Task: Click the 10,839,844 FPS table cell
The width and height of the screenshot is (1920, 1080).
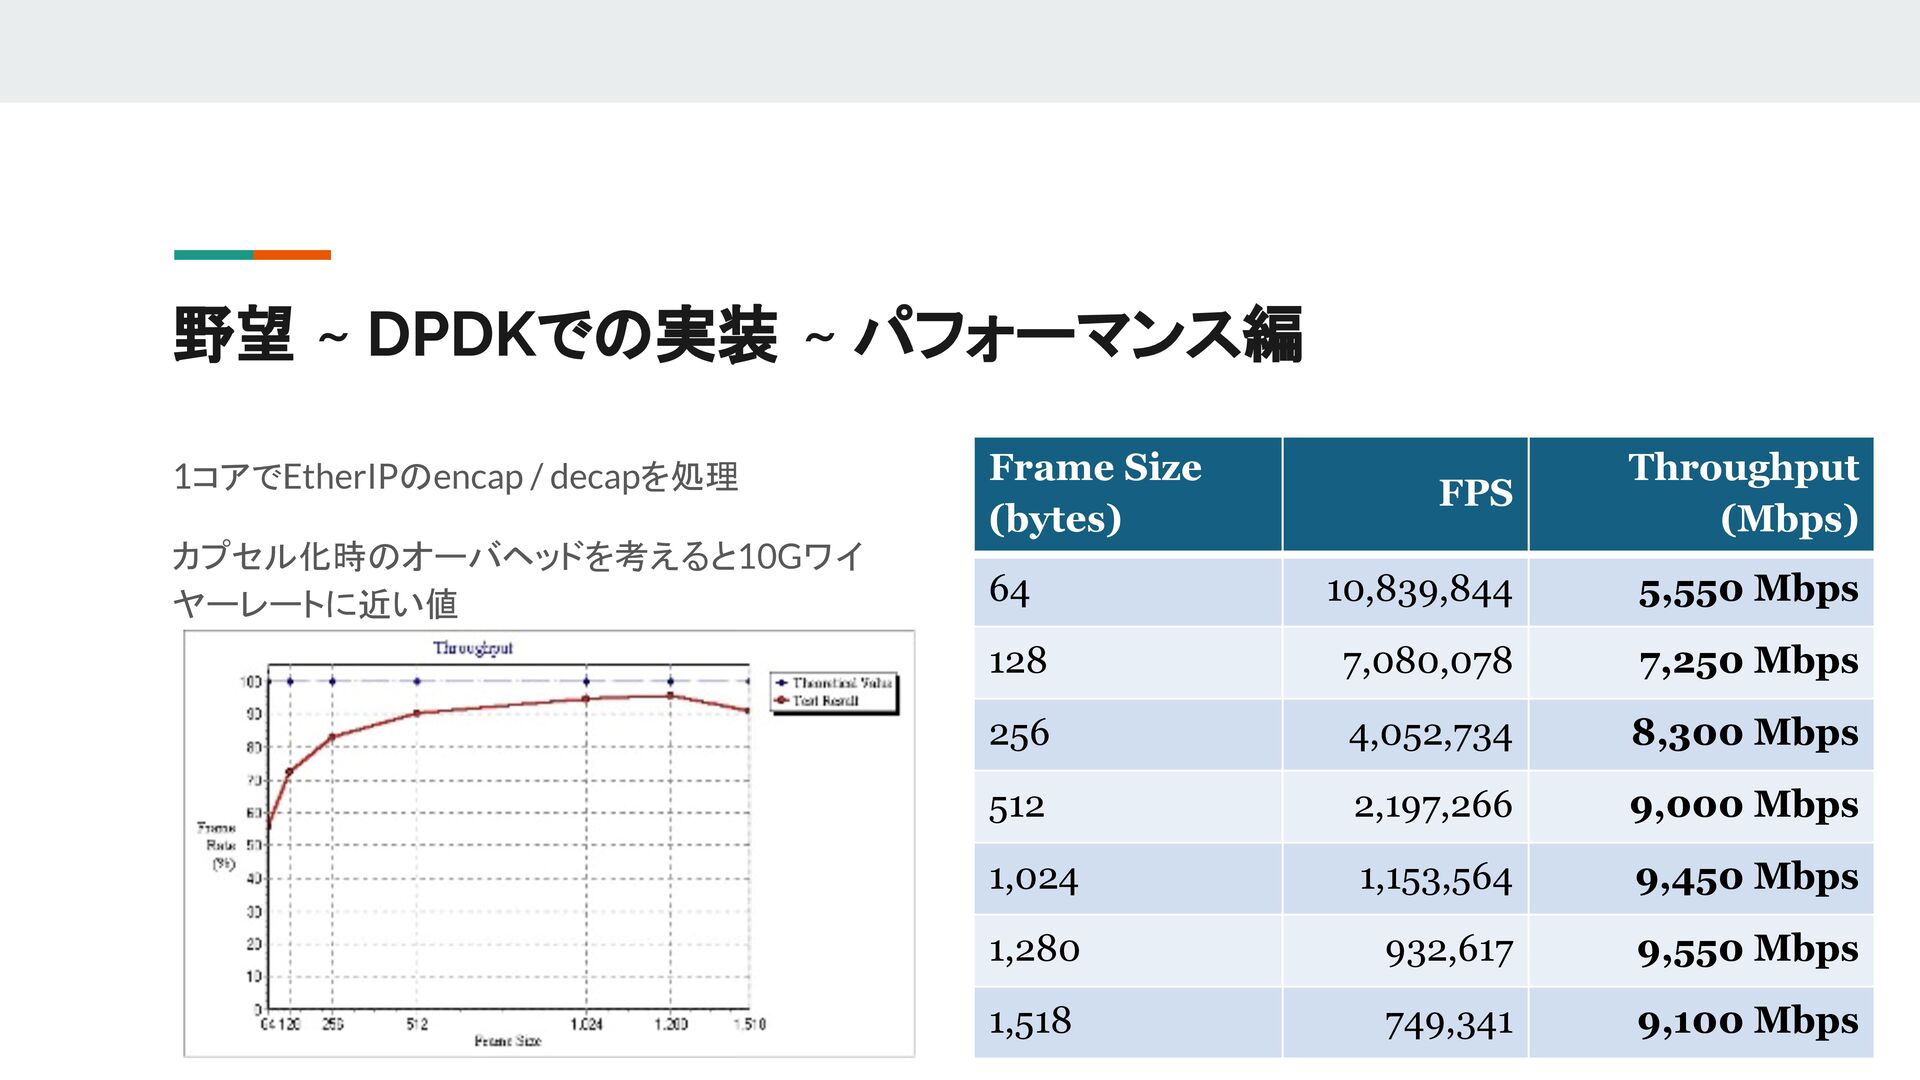Action: [1418, 590]
